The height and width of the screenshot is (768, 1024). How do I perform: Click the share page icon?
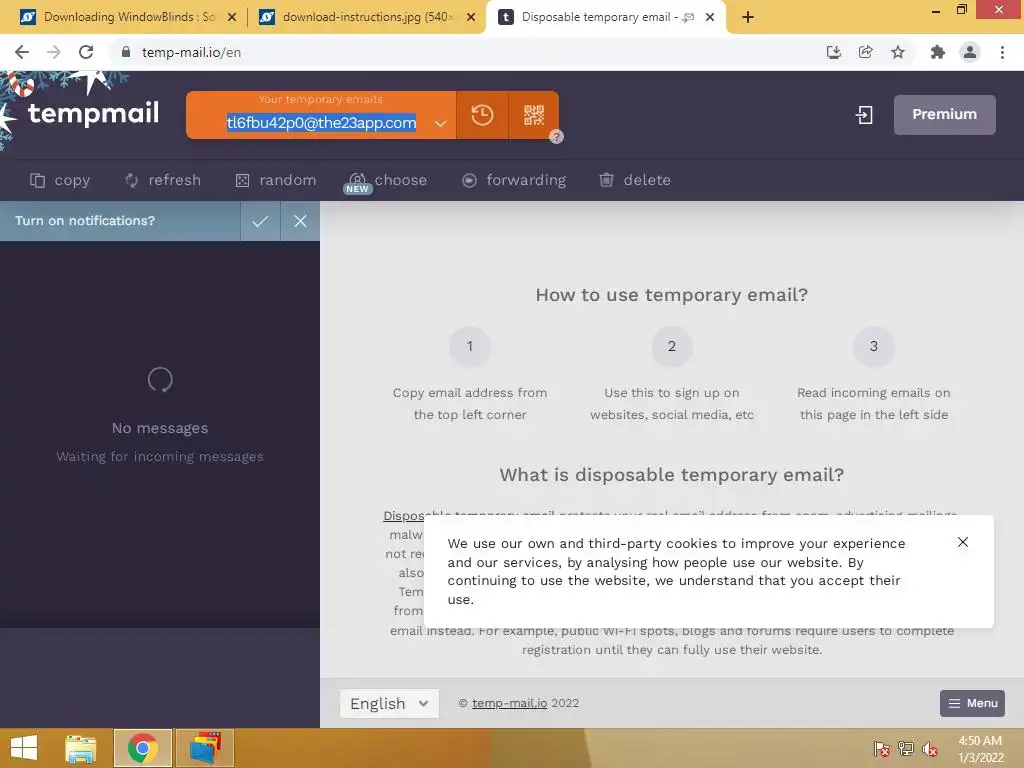pyautogui.click(x=865, y=52)
